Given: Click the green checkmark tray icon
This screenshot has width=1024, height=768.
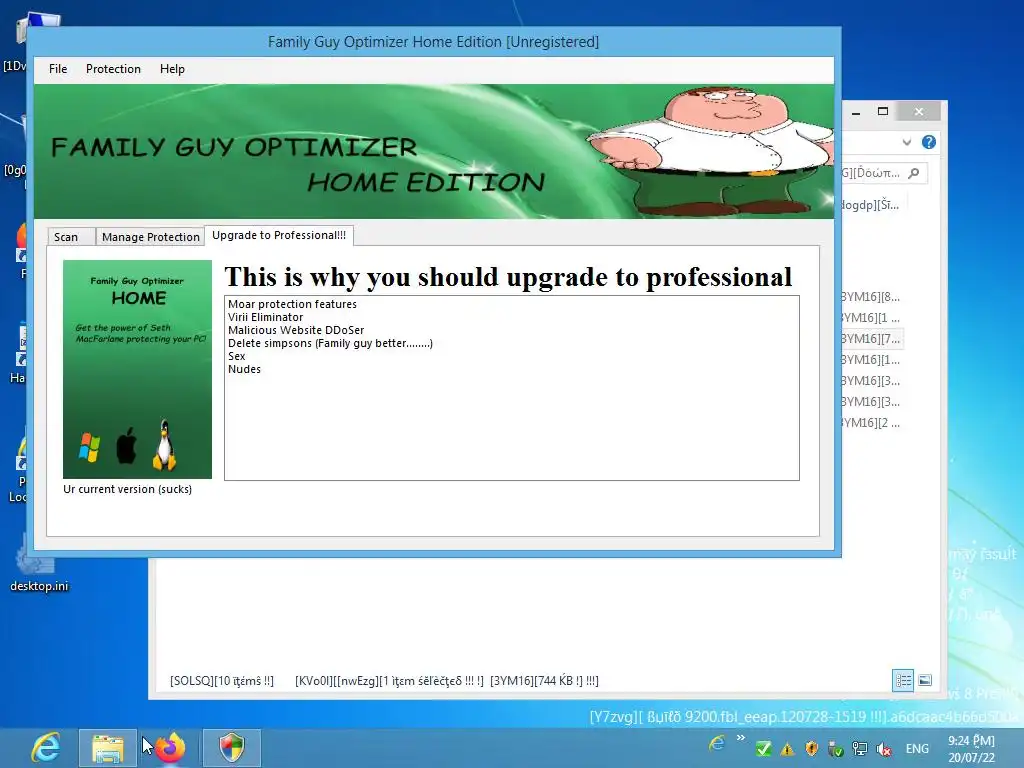Looking at the screenshot, I should coord(763,749).
